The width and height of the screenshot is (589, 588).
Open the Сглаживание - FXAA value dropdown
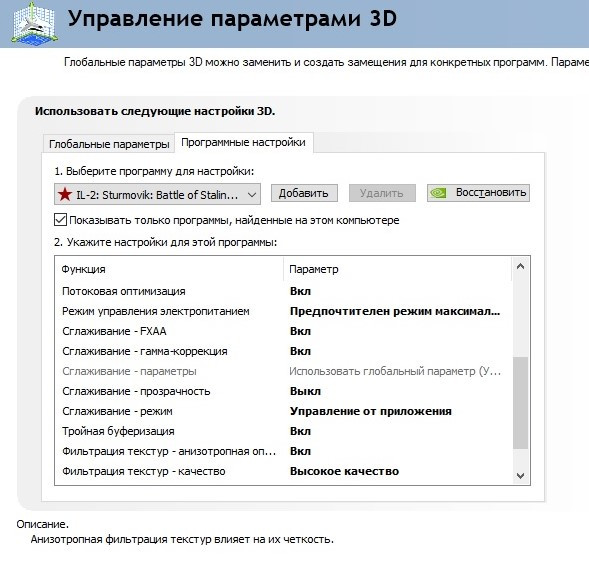(x=395, y=331)
